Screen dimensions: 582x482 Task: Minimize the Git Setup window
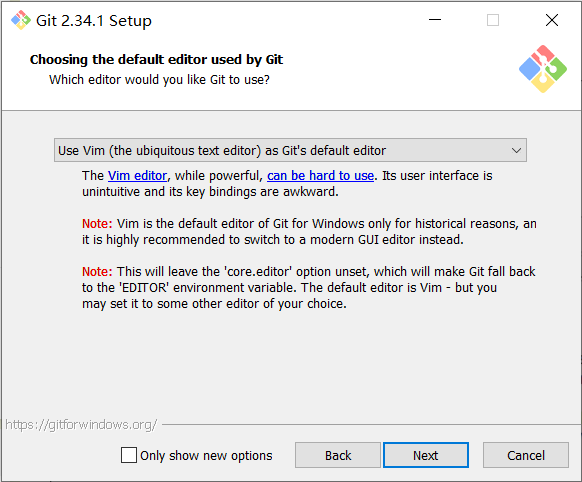pos(435,20)
